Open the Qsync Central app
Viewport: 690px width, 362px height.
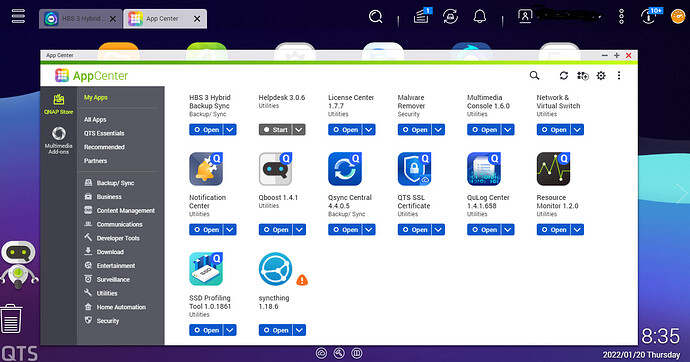(345, 230)
